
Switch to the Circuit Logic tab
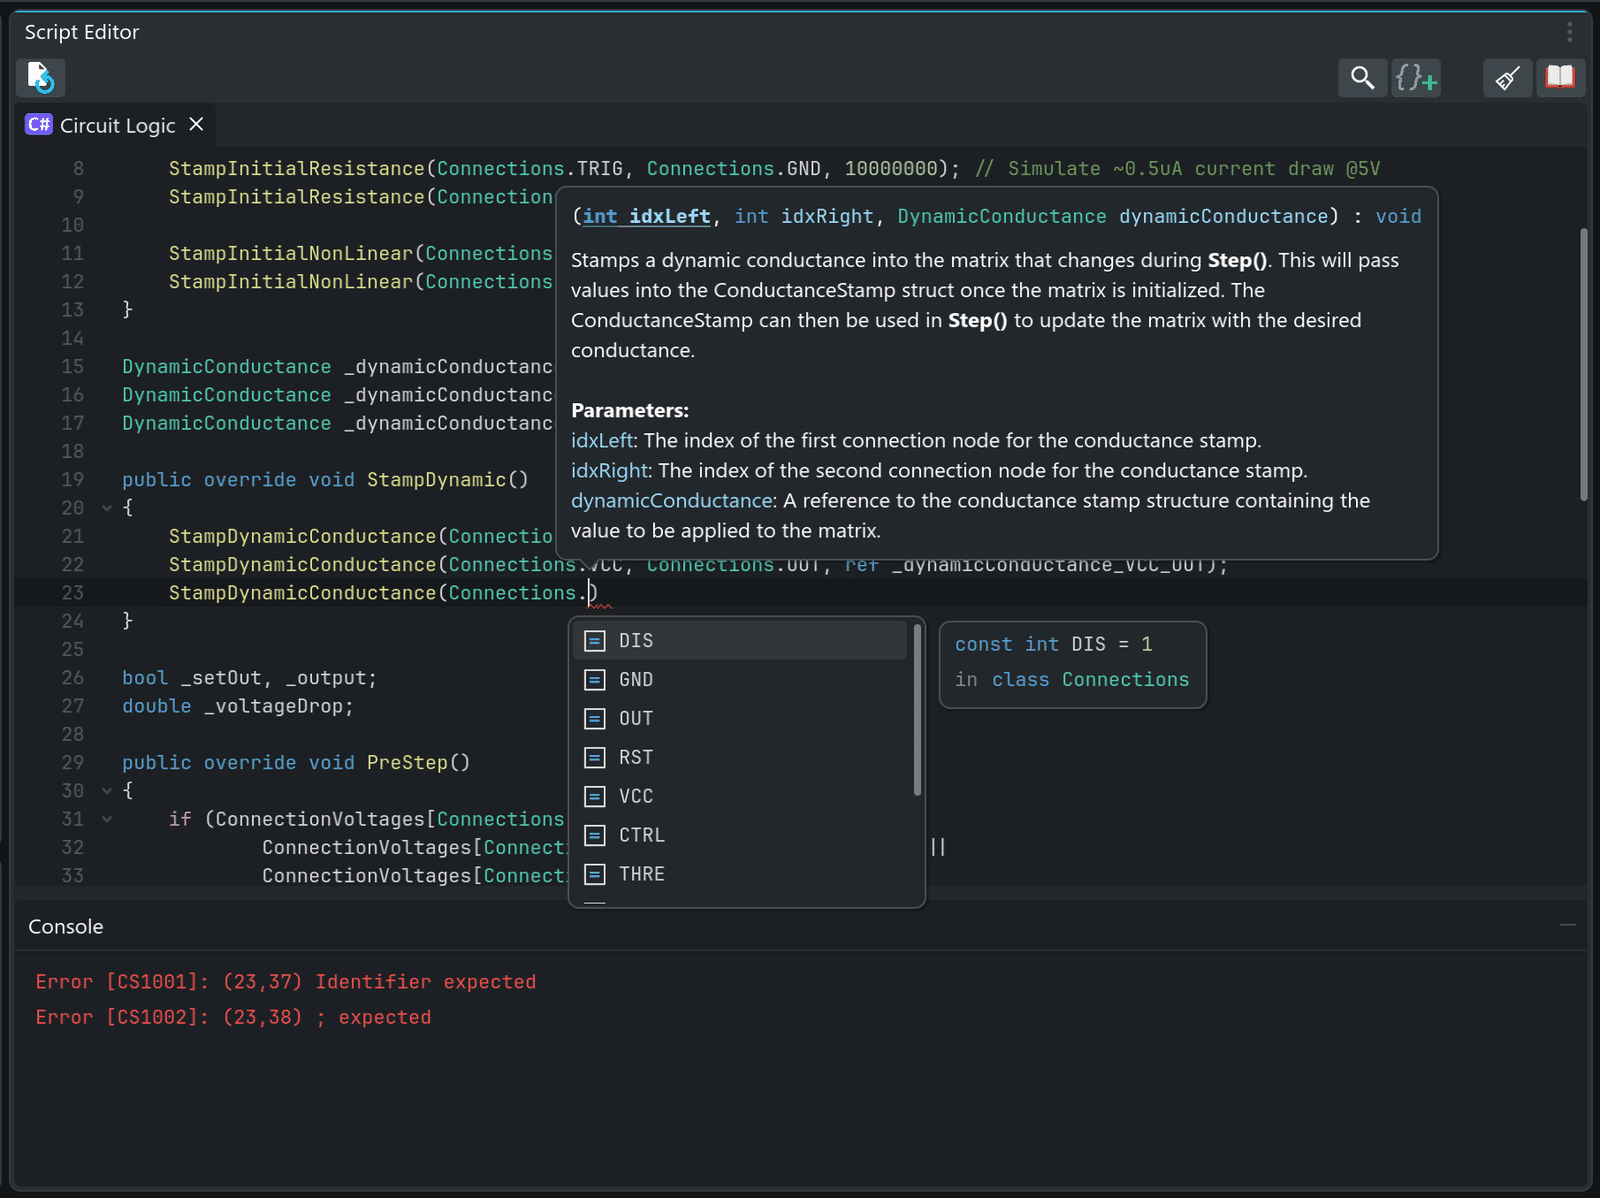pyautogui.click(x=117, y=125)
